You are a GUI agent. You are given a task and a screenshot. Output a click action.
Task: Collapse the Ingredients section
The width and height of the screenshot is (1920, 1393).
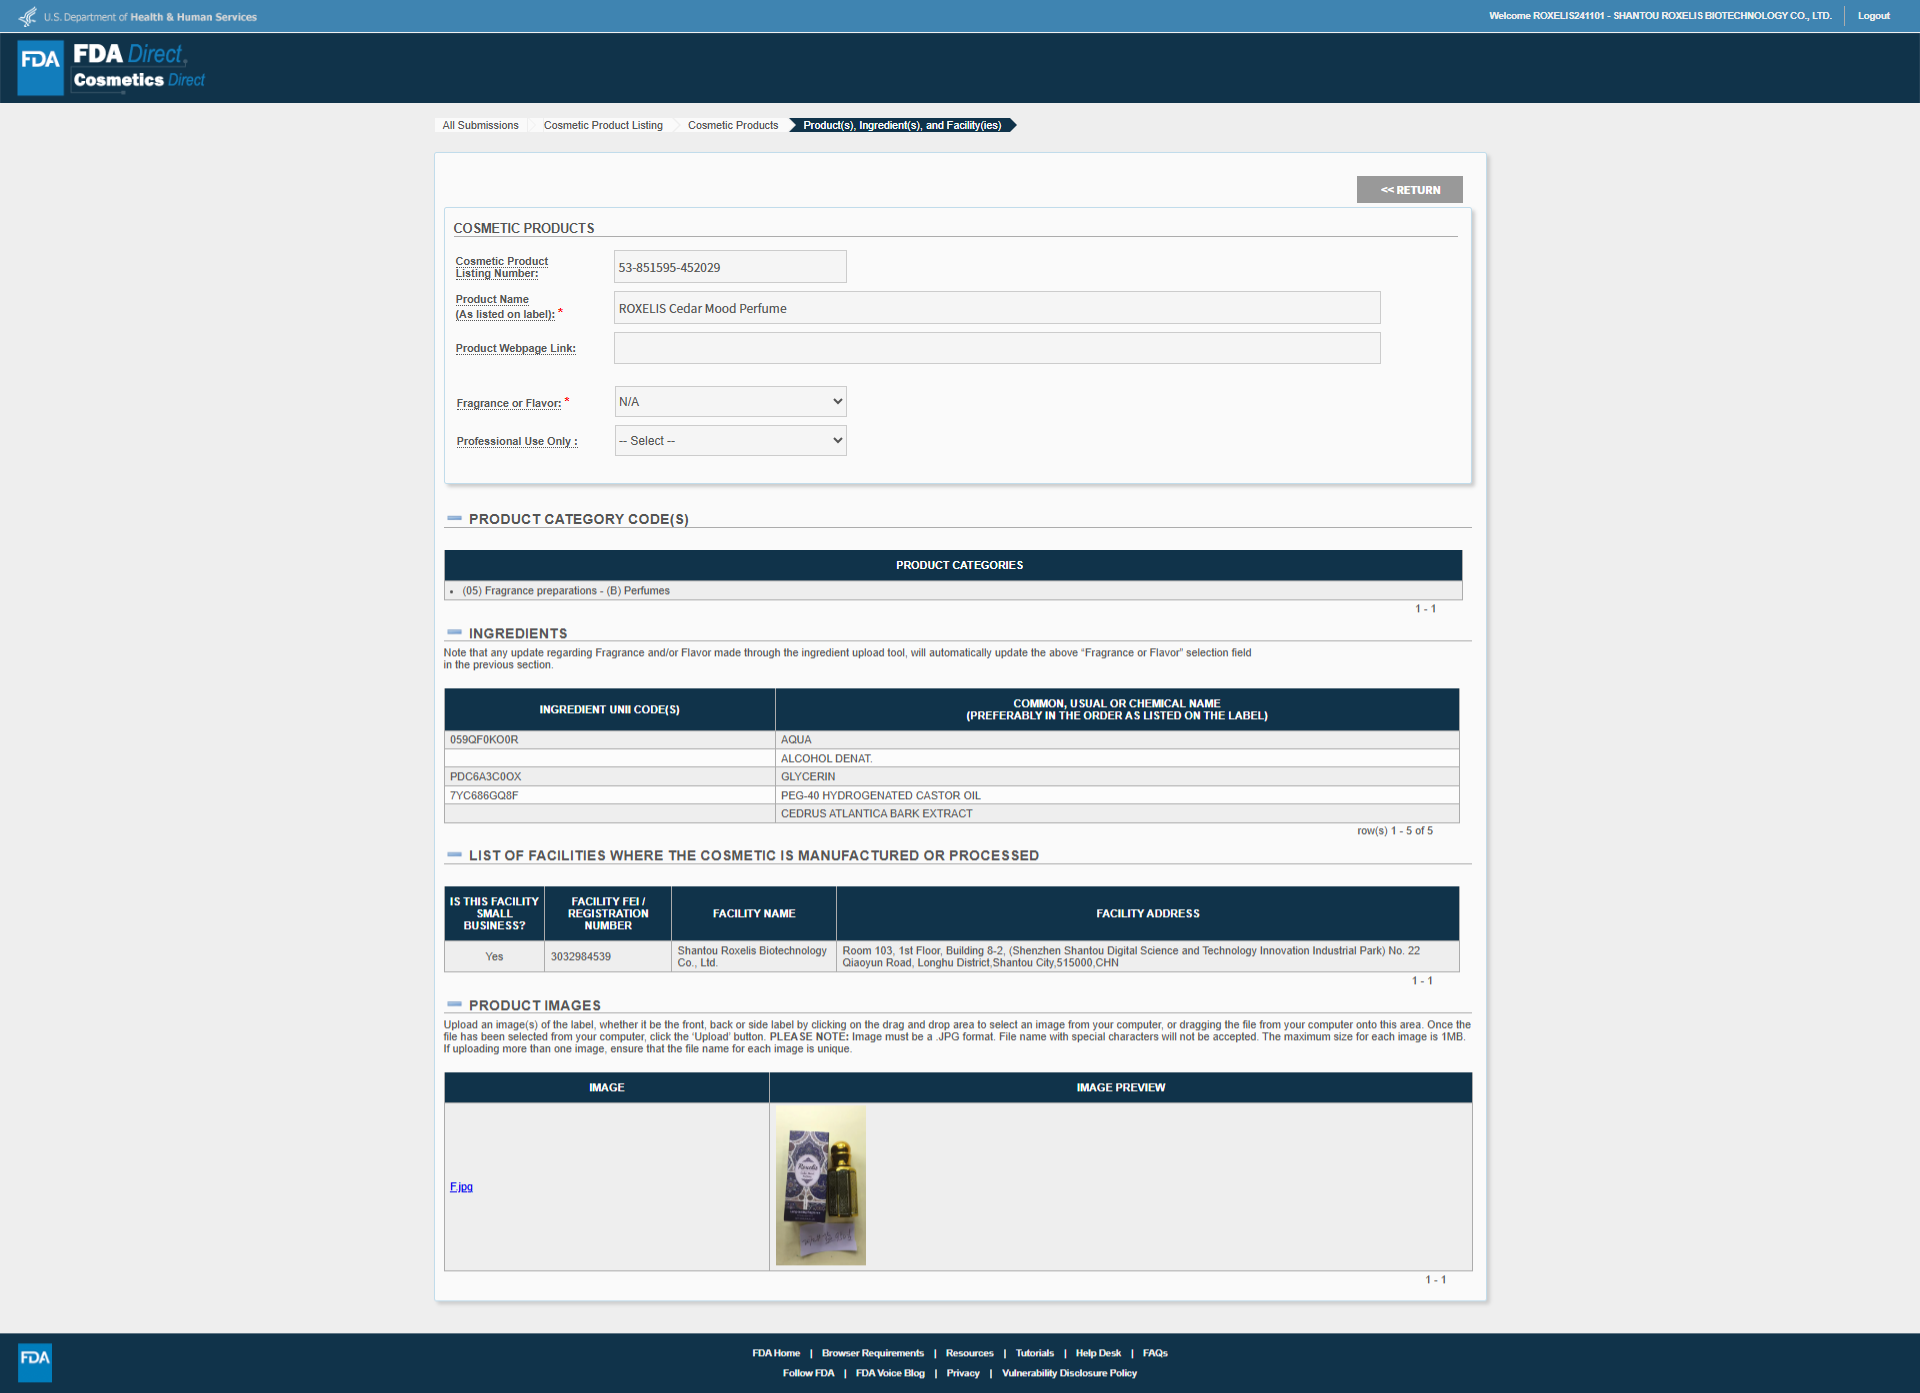tap(454, 633)
